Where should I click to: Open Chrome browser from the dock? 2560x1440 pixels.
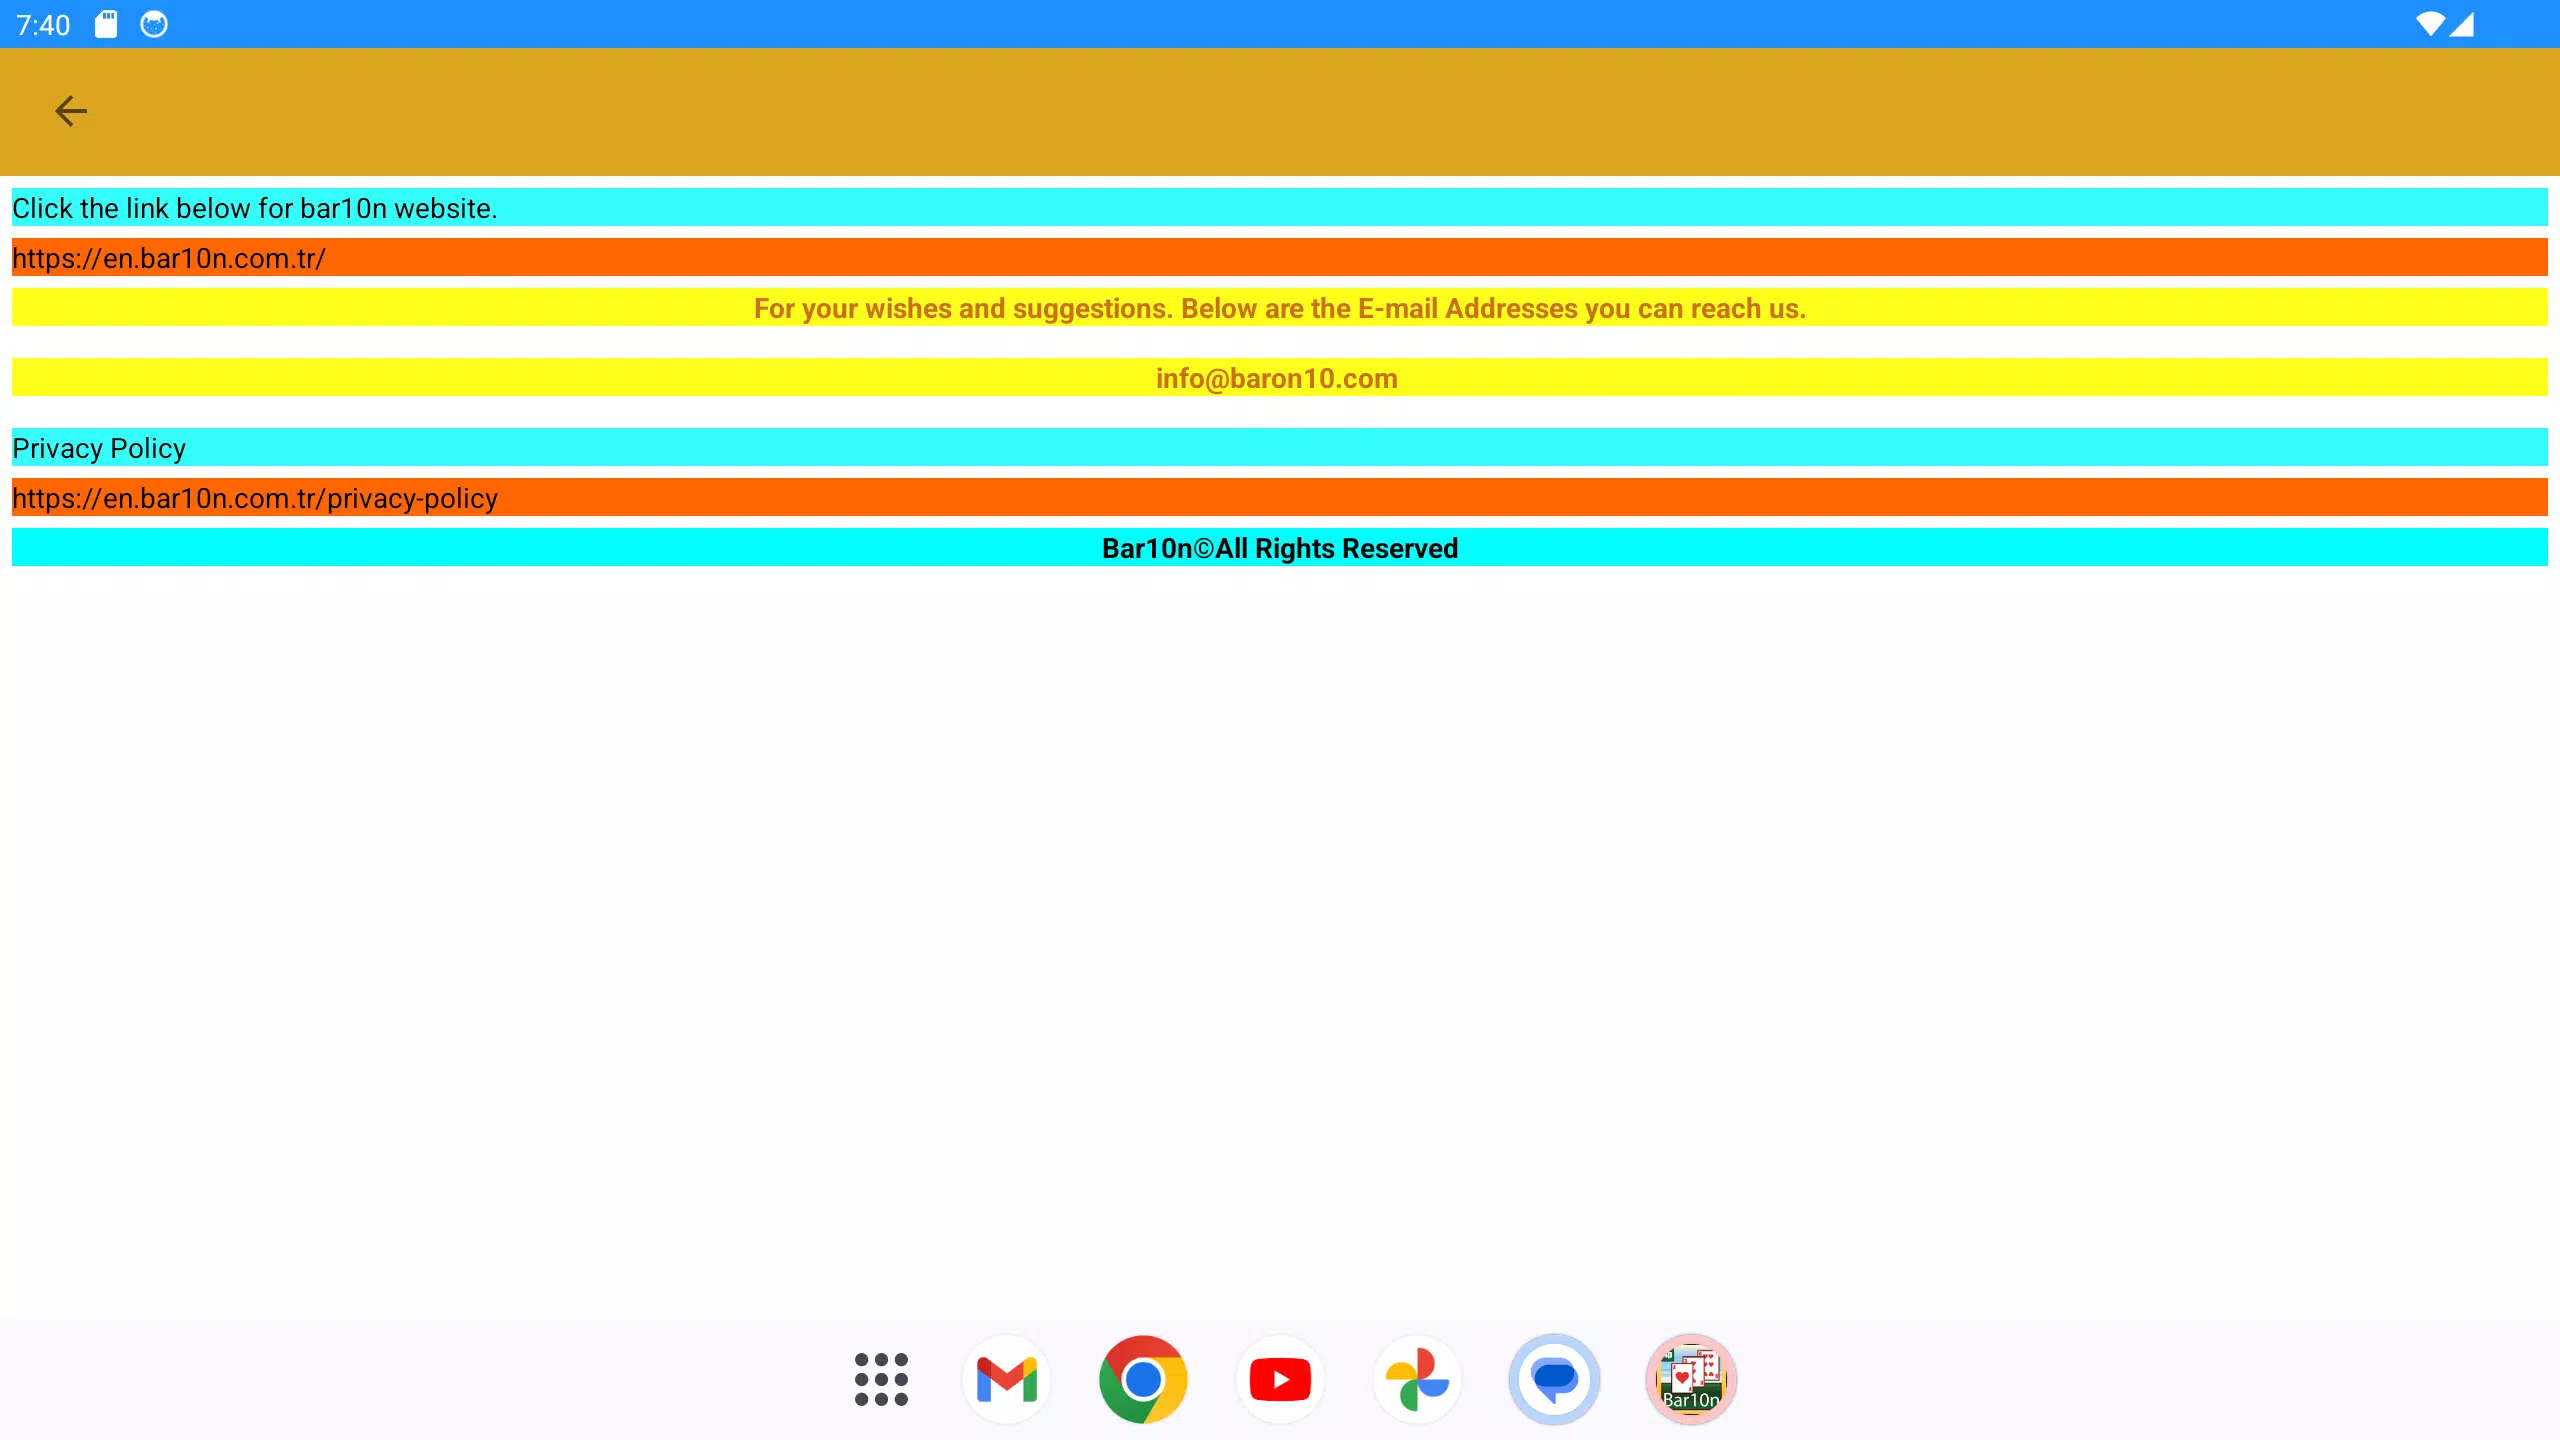pos(1143,1380)
